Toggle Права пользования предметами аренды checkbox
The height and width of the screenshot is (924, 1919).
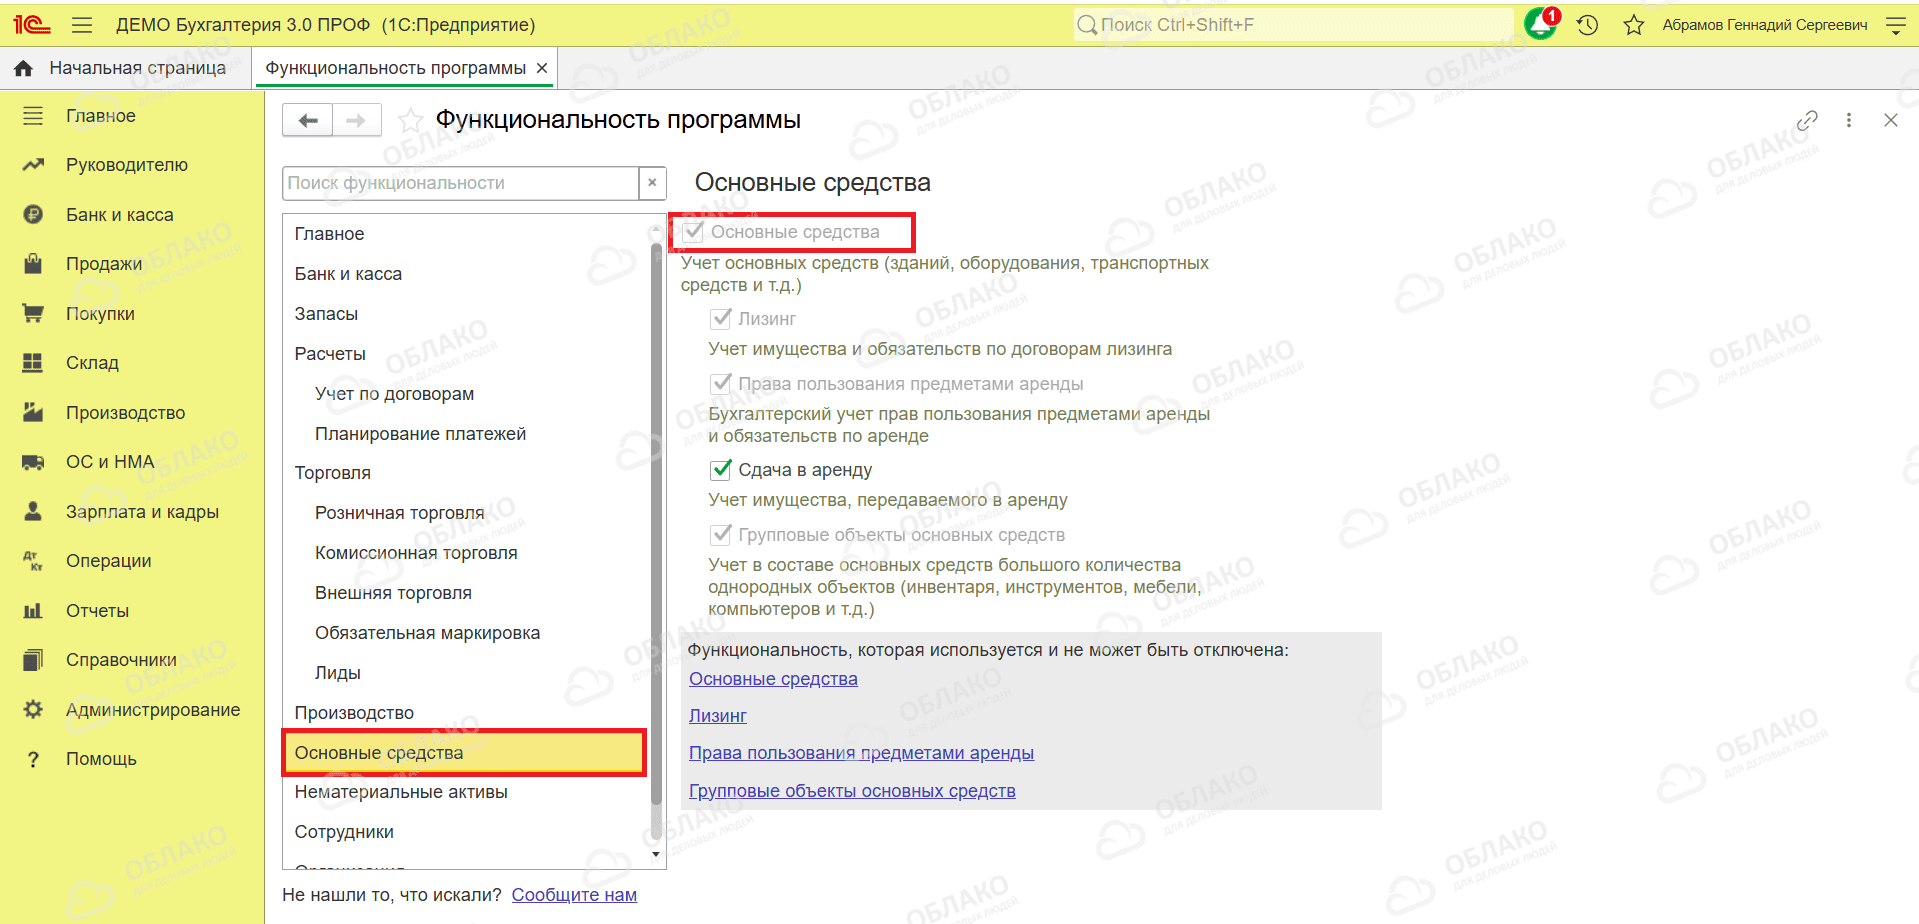720,384
